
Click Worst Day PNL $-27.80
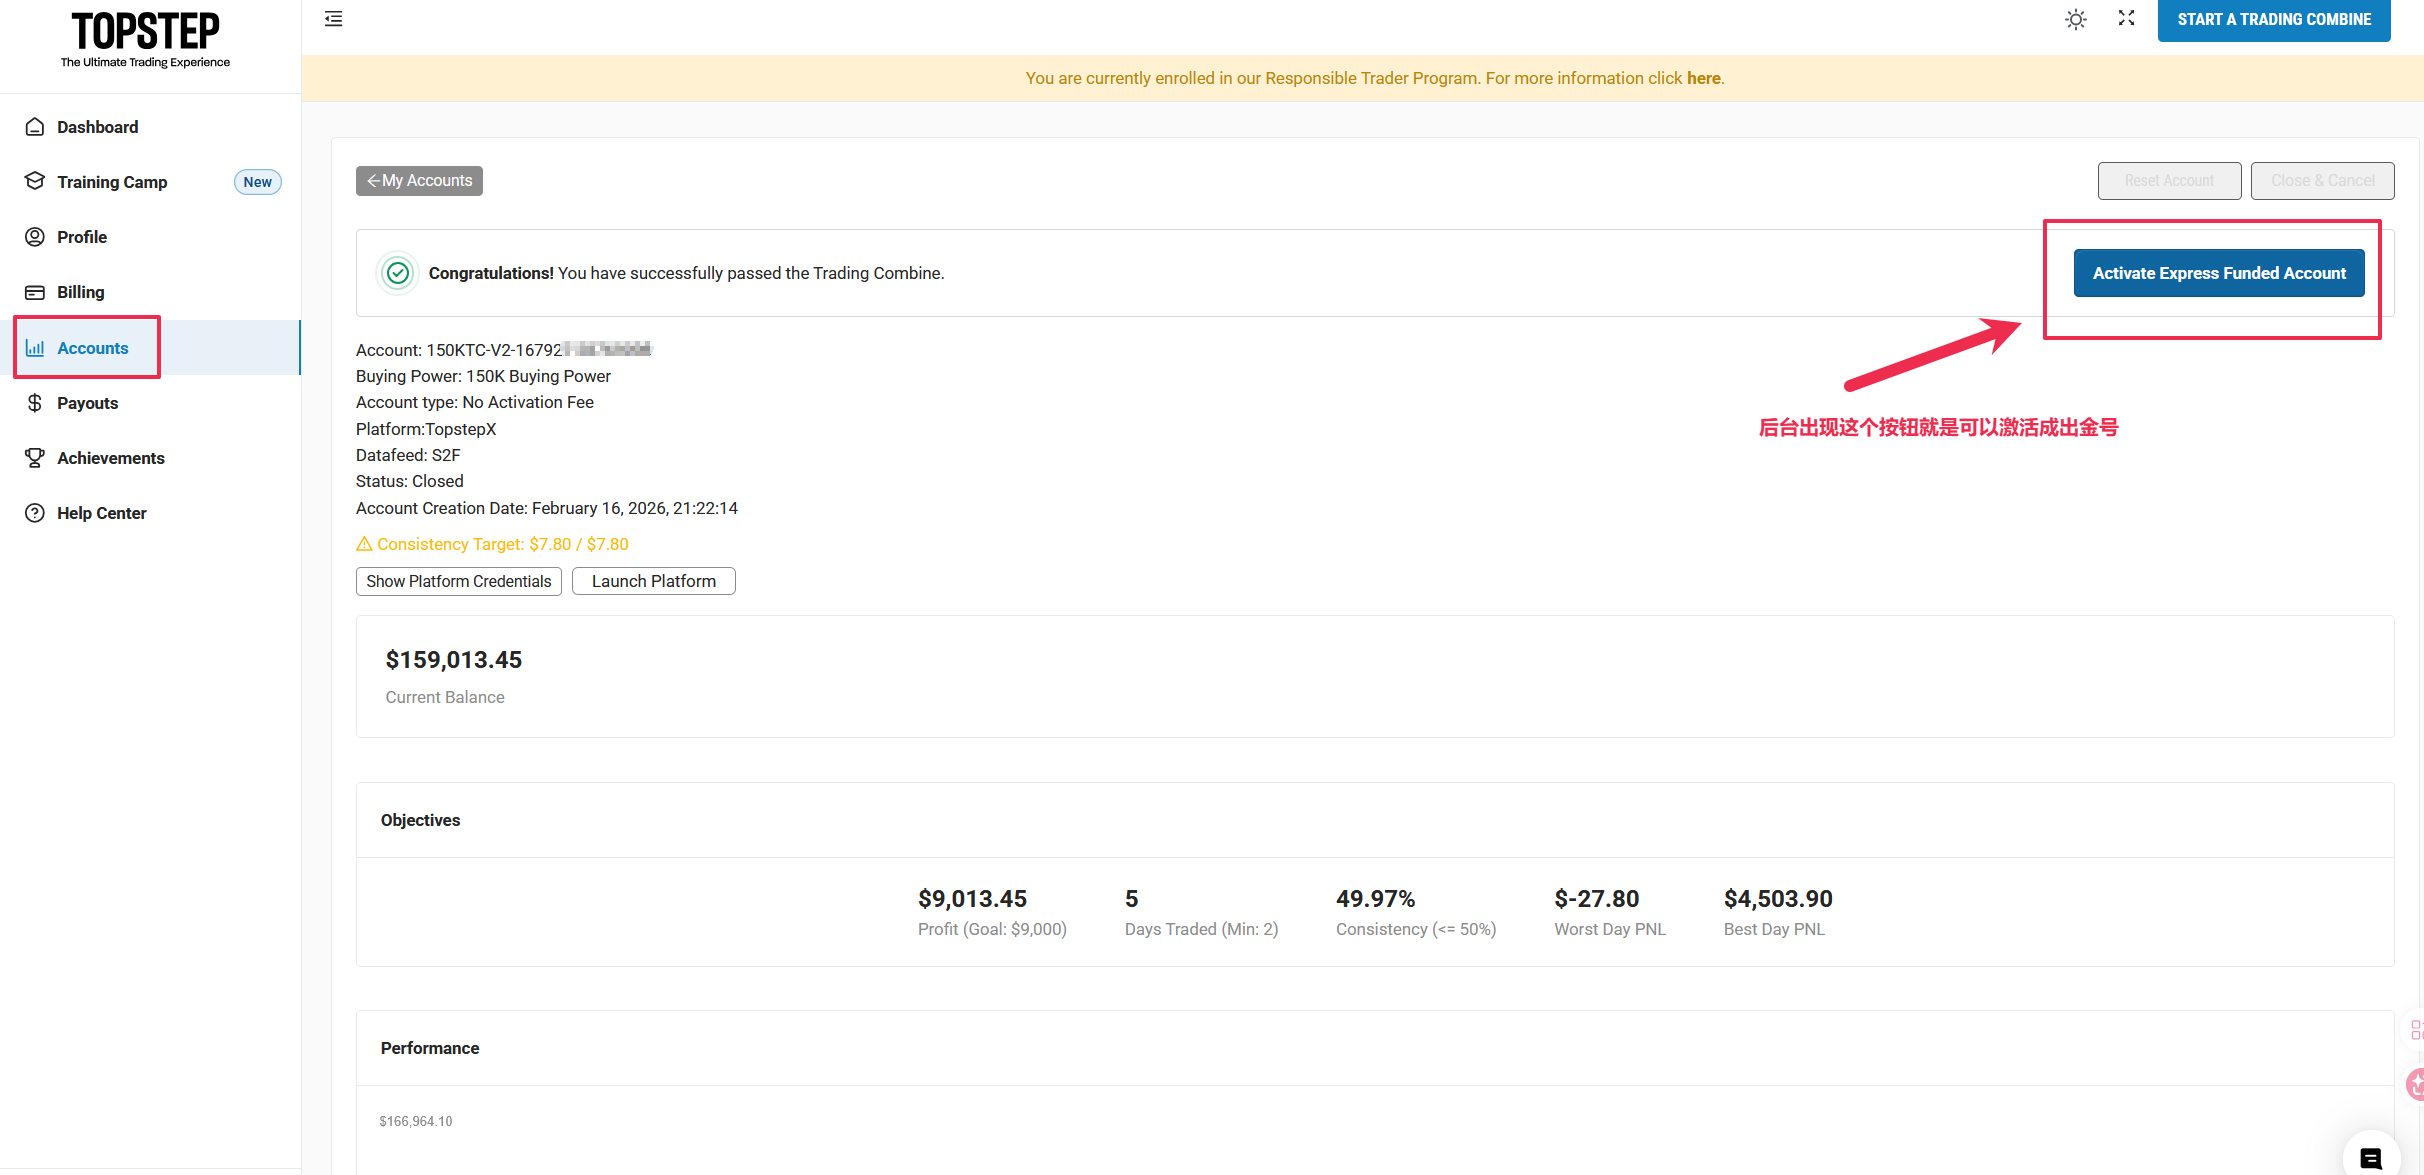click(x=1596, y=899)
